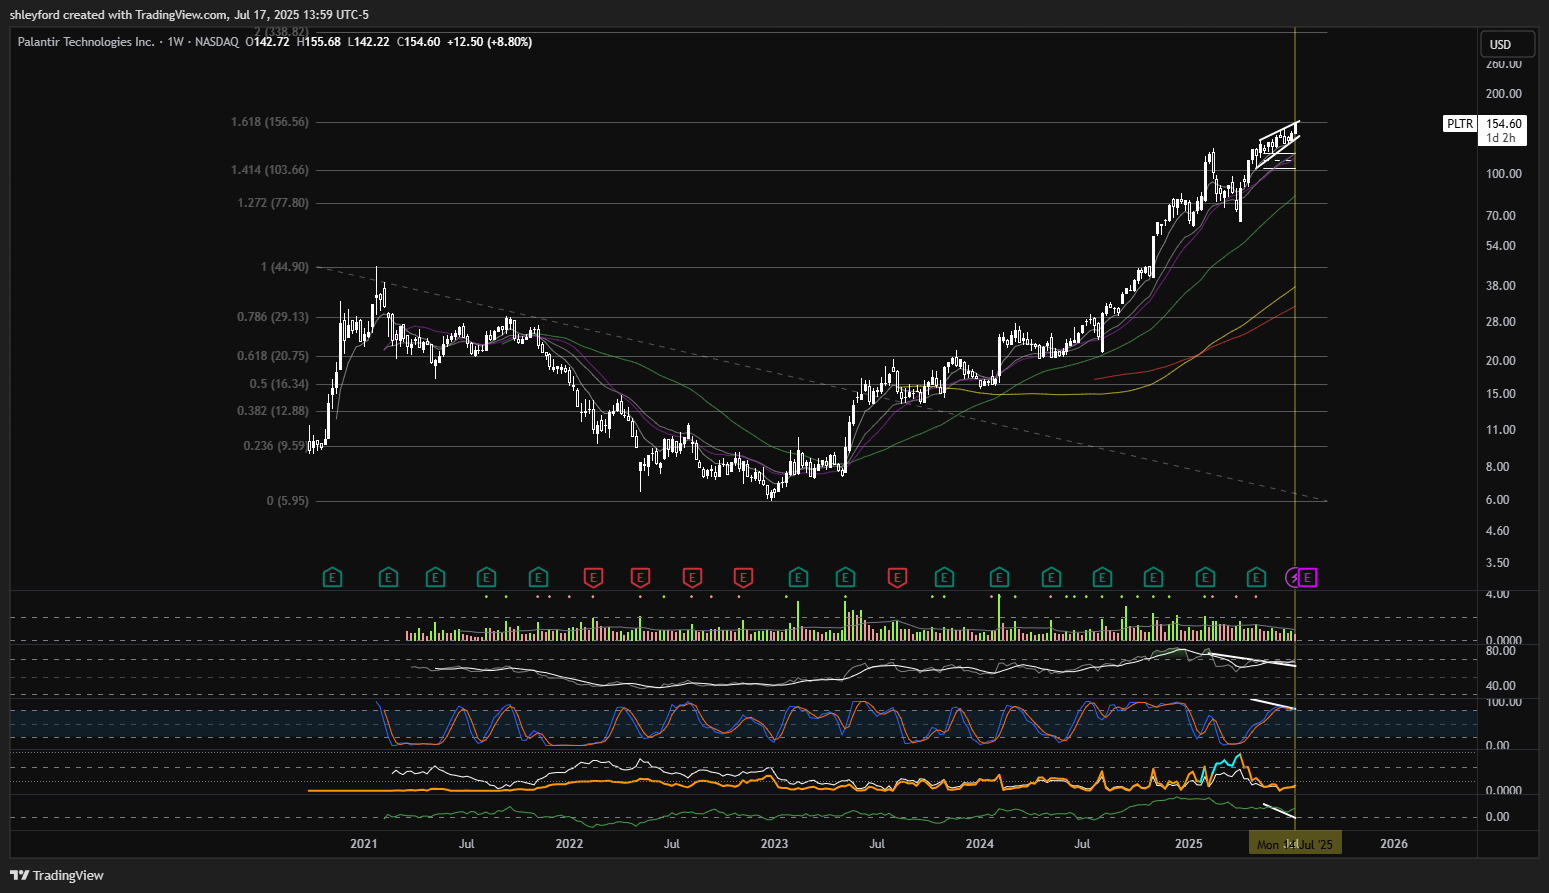Click the PLTR symbol price tag
The width and height of the screenshot is (1549, 893).
[x=1460, y=124]
